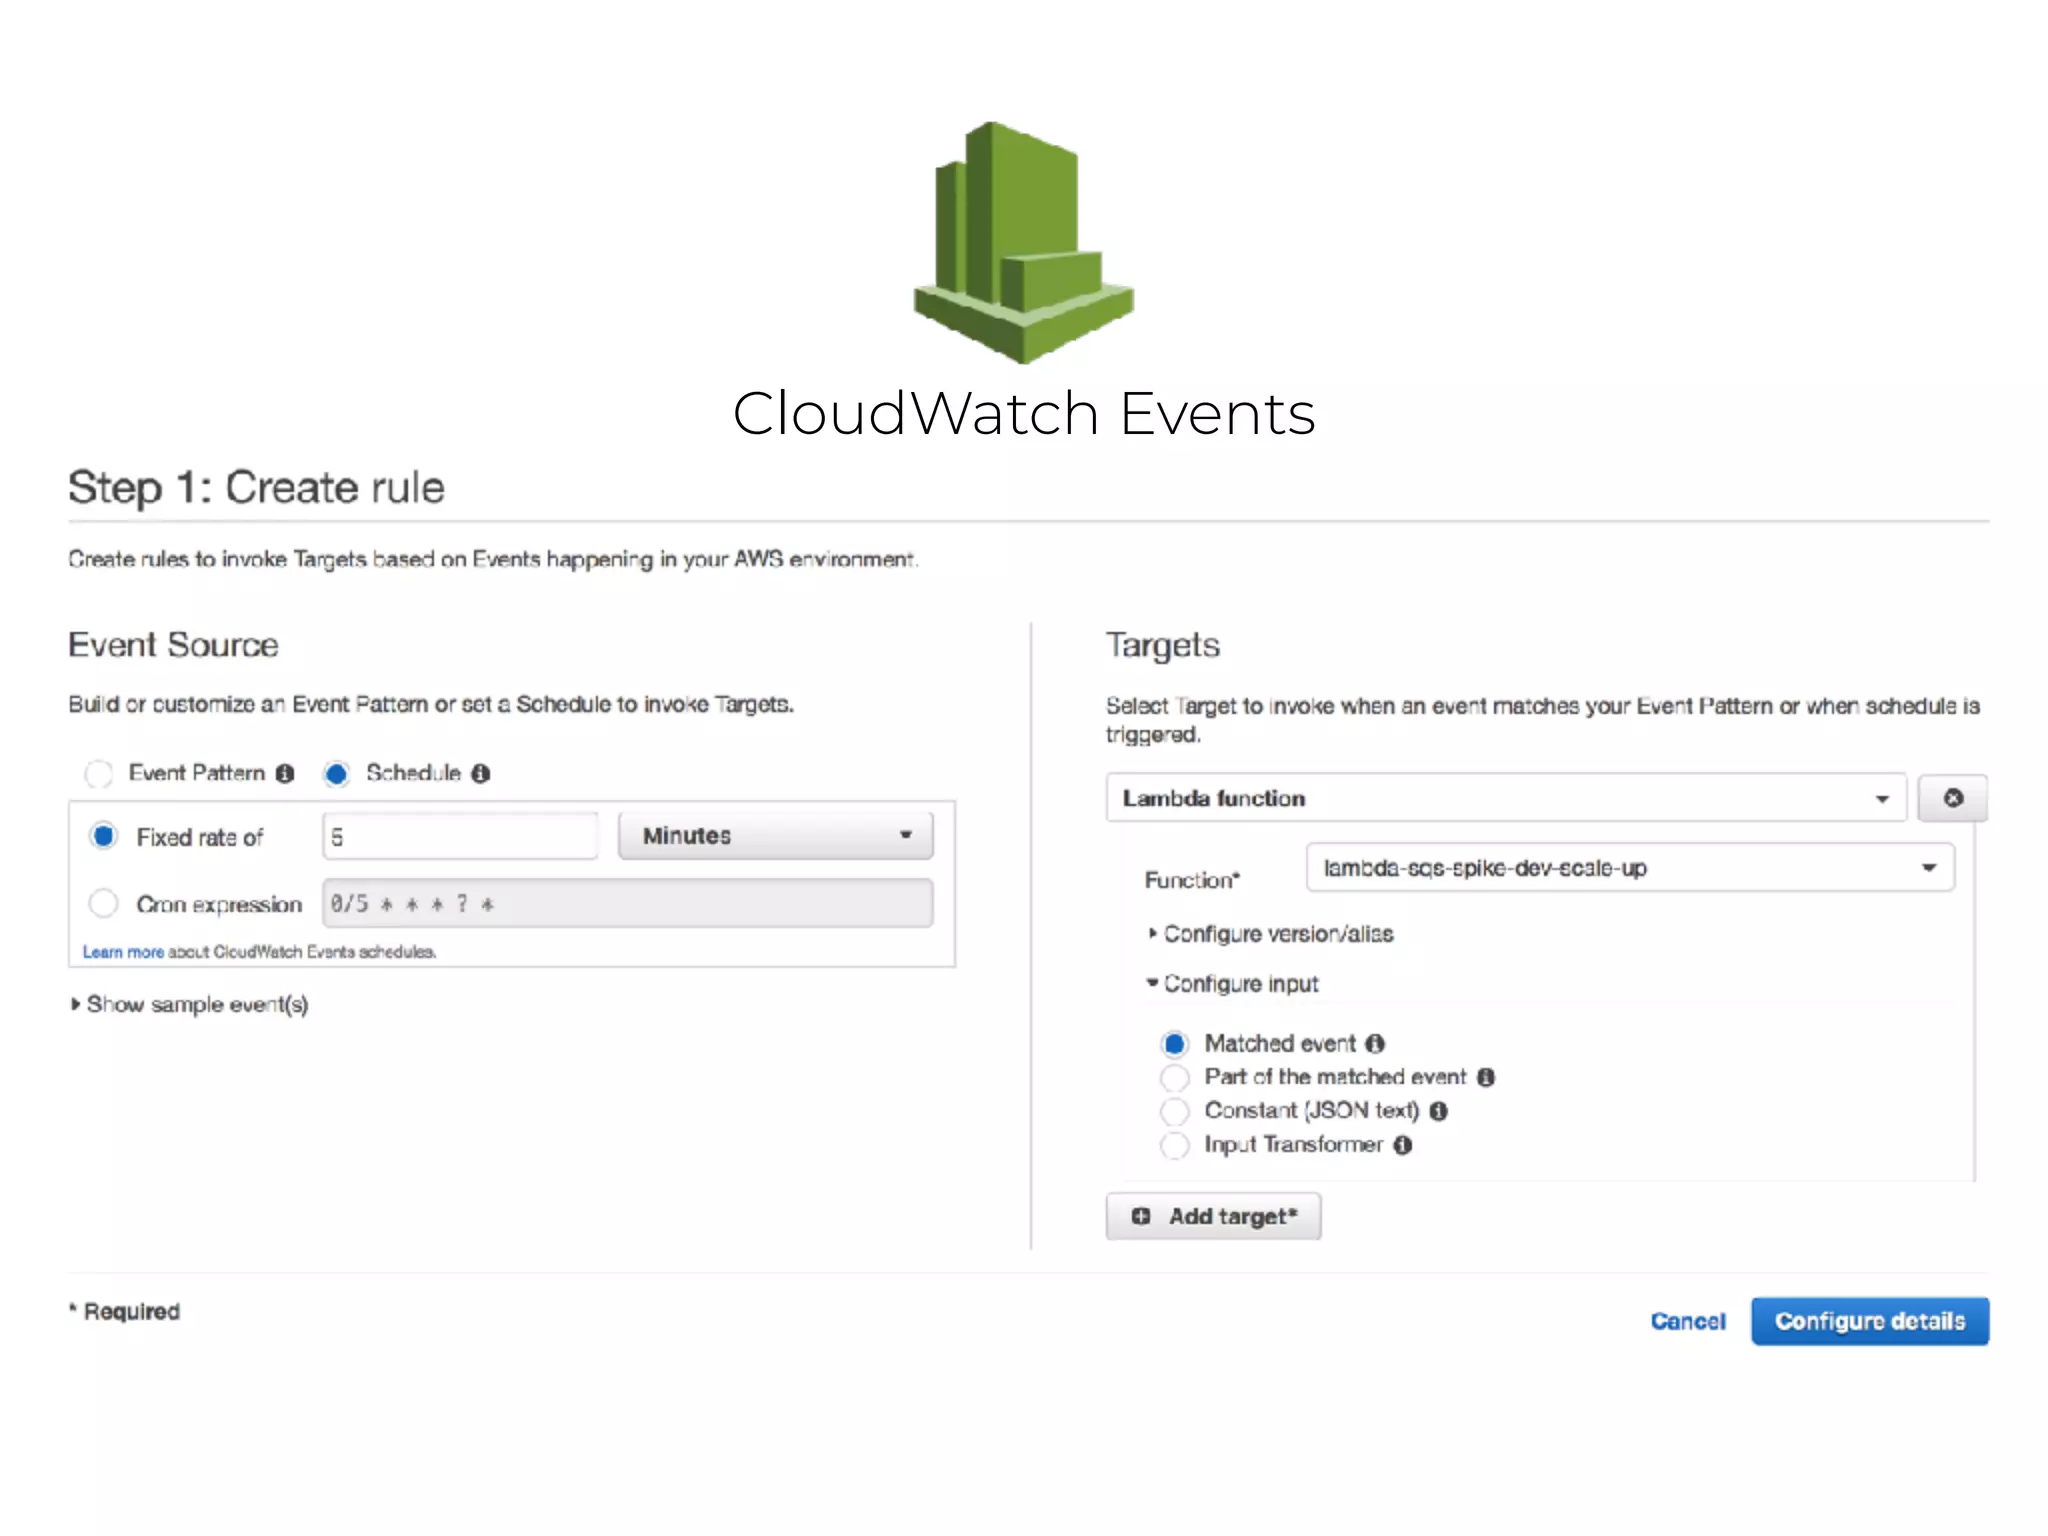2048x1536 pixels.
Task: Click the cron expression input field
Action: click(627, 904)
